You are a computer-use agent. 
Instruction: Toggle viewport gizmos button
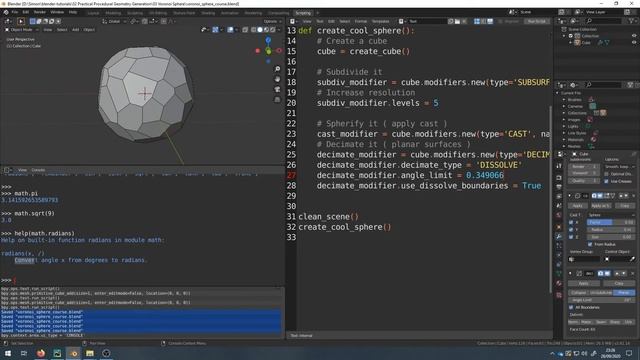pyautogui.click(x=215, y=30)
